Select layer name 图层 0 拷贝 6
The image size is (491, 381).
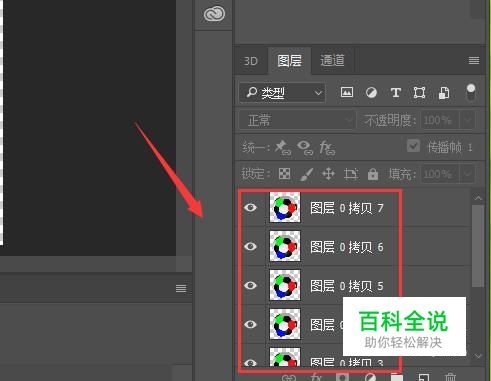(x=347, y=247)
